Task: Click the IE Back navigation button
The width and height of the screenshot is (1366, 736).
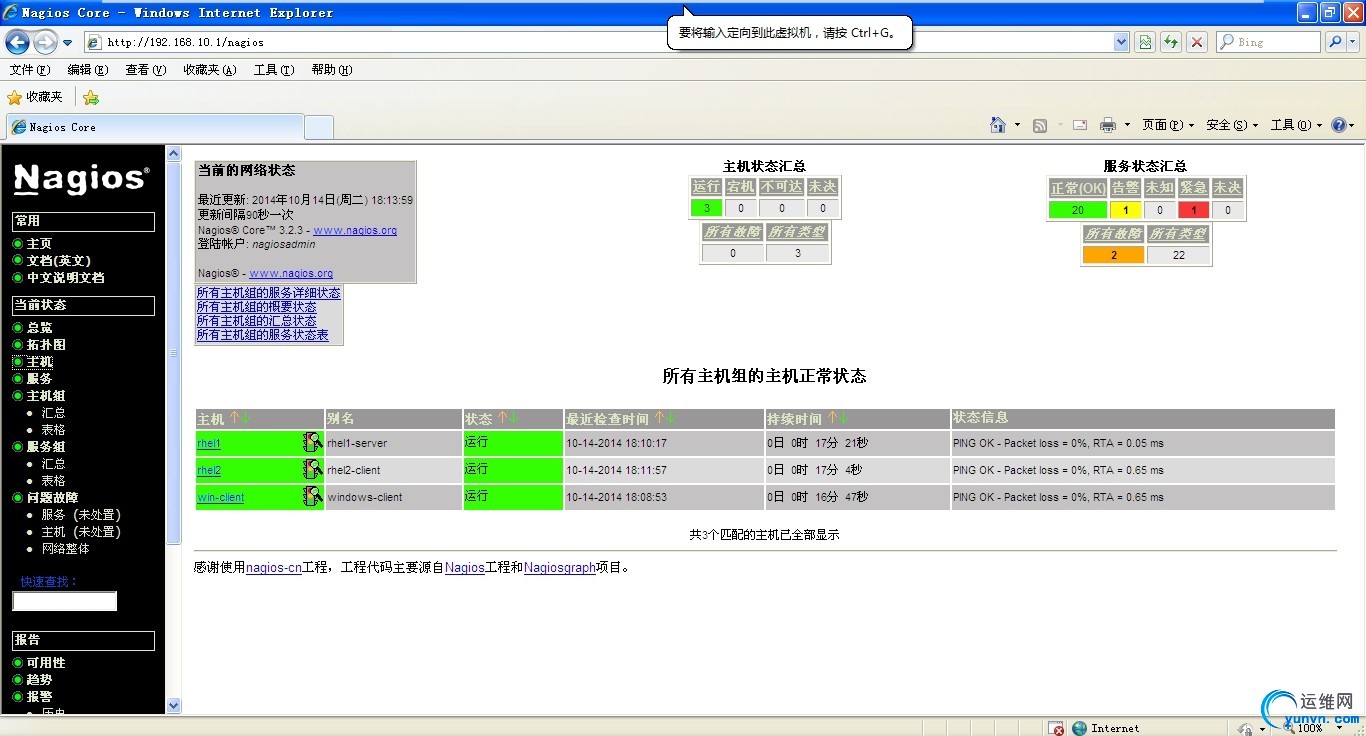Action: (17, 42)
